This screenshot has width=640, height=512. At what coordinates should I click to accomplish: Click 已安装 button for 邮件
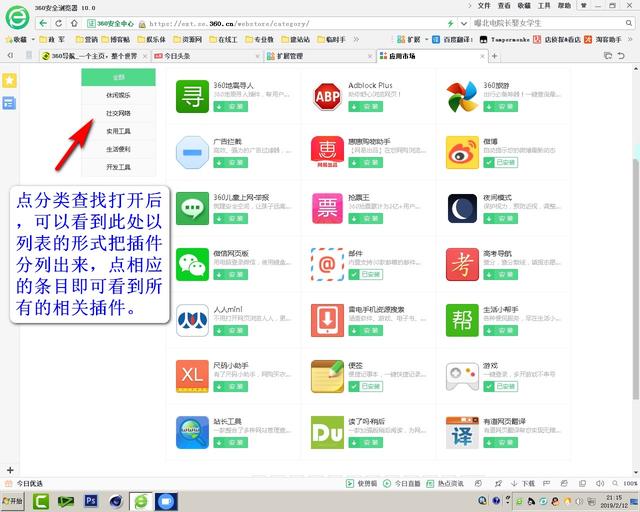point(365,274)
